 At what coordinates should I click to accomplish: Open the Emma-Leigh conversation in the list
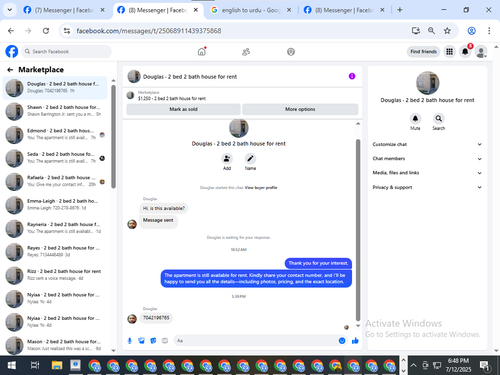point(55,205)
